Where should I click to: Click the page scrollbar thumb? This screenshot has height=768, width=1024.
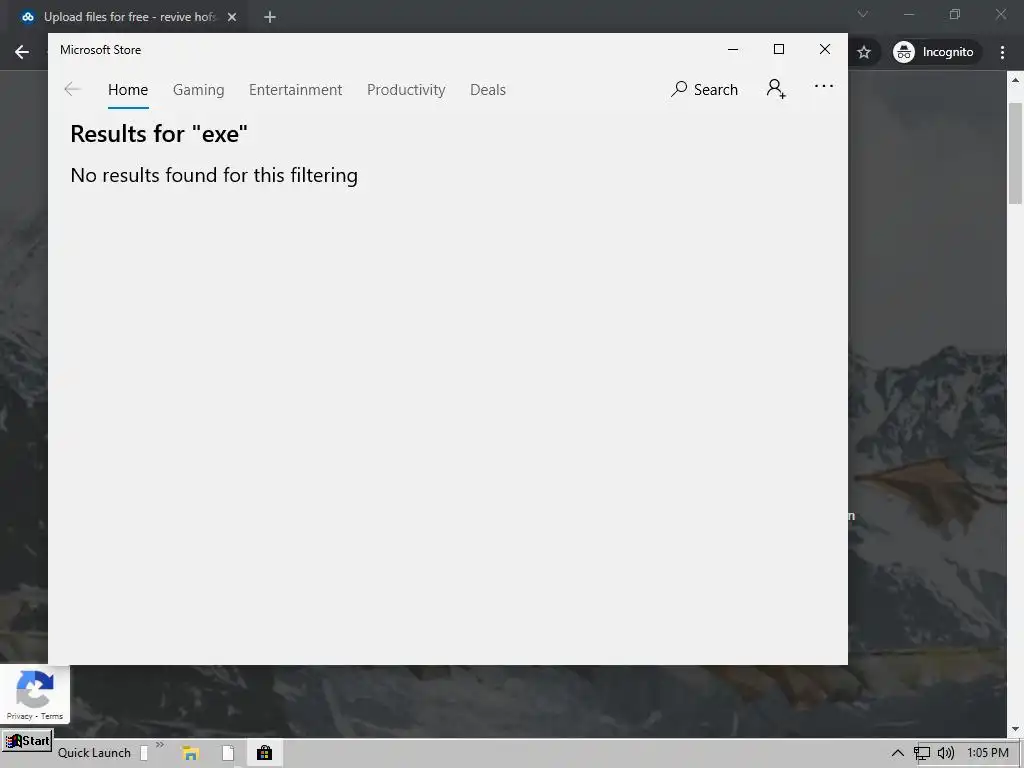coord(1015,153)
